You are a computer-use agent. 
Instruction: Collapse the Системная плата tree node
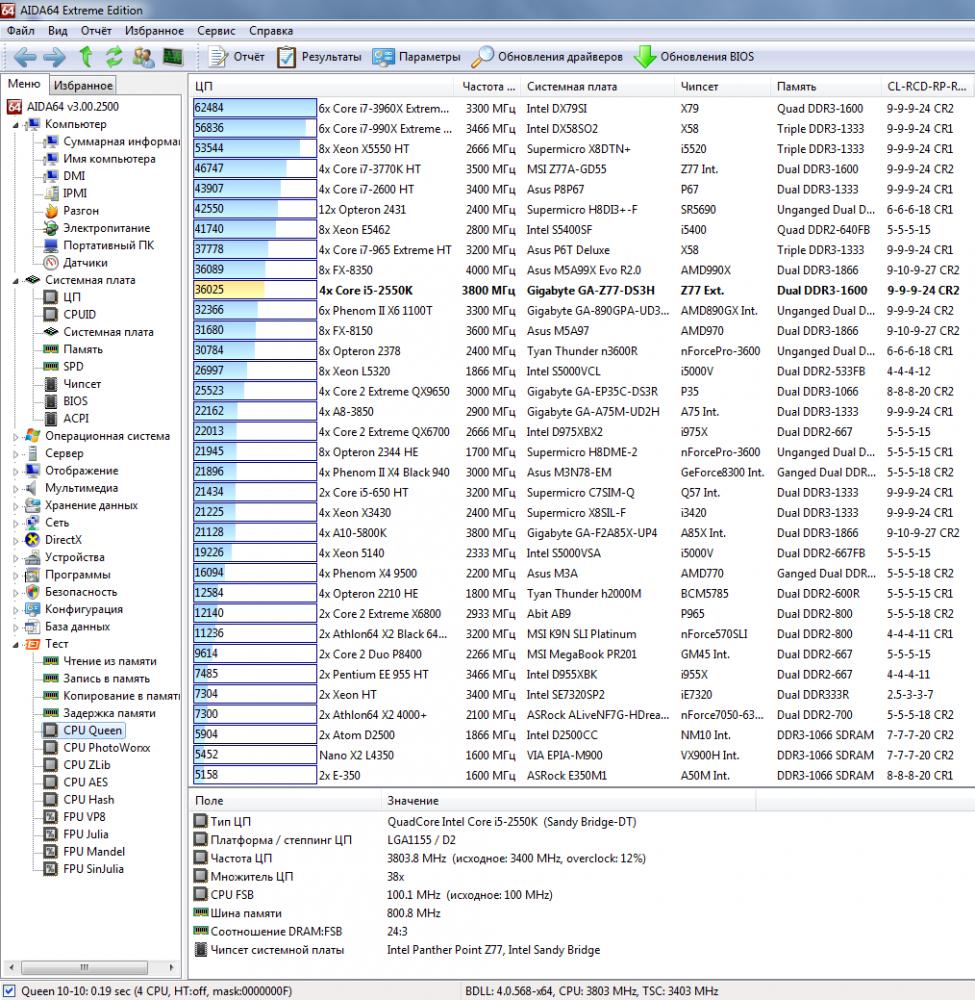click(x=16, y=281)
